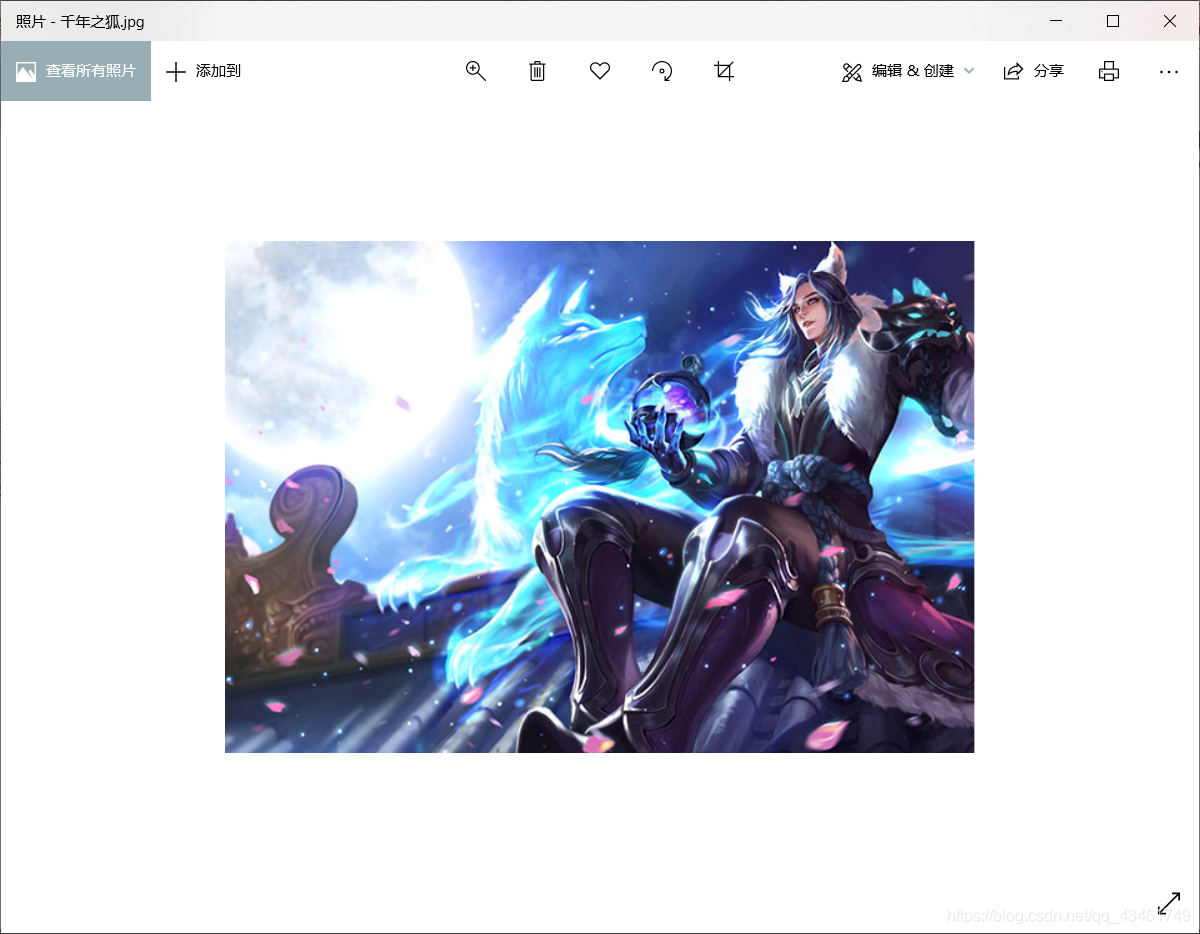Screen dimensions: 1200x934
Task: Open the three-dot more options menu
Action: coord(1169,72)
